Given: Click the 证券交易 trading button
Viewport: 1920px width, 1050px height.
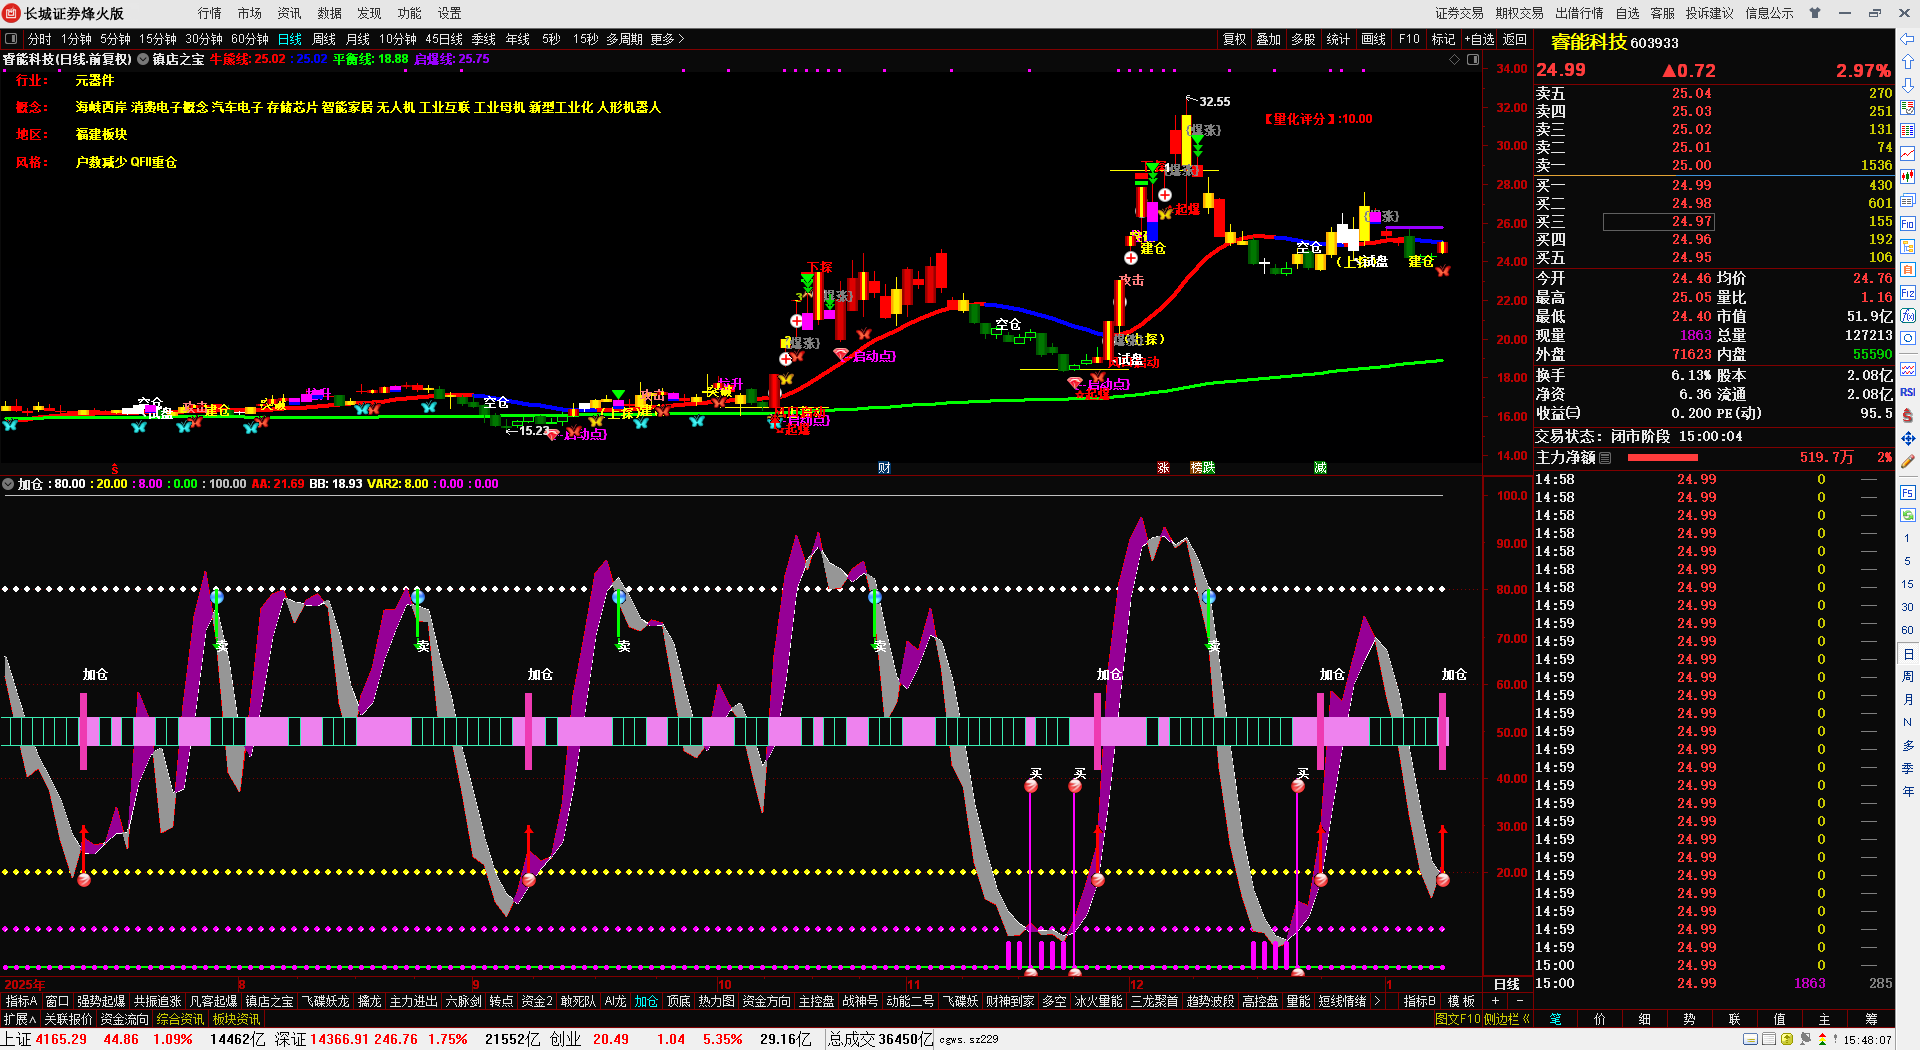Looking at the screenshot, I should click(1460, 13).
